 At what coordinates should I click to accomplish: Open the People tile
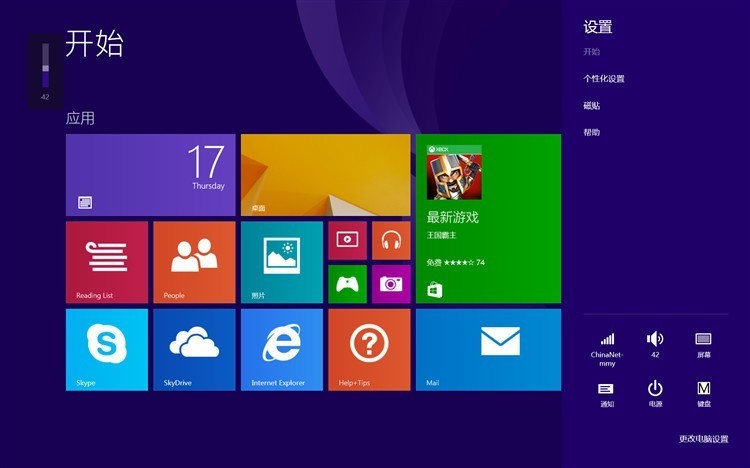194,262
